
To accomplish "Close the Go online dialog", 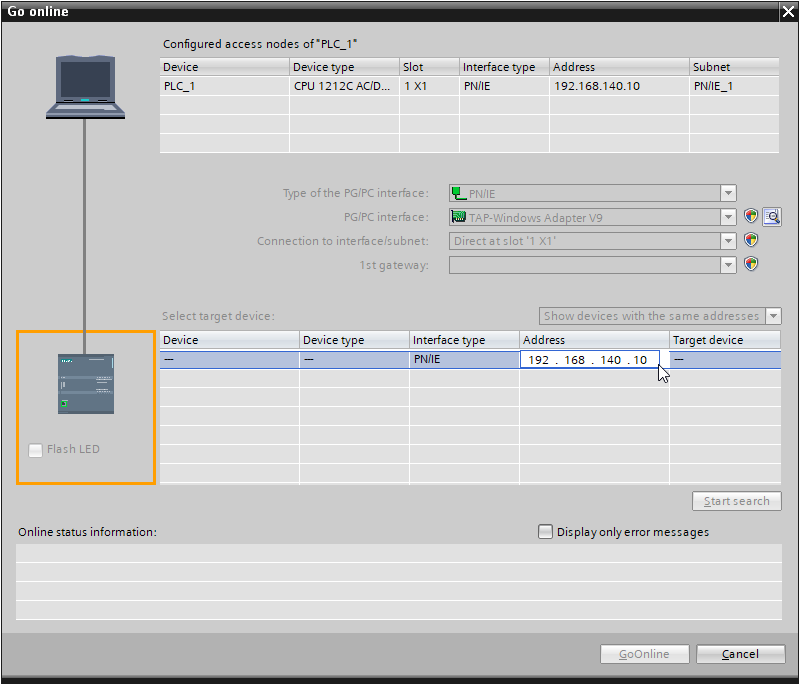I will point(788,12).
